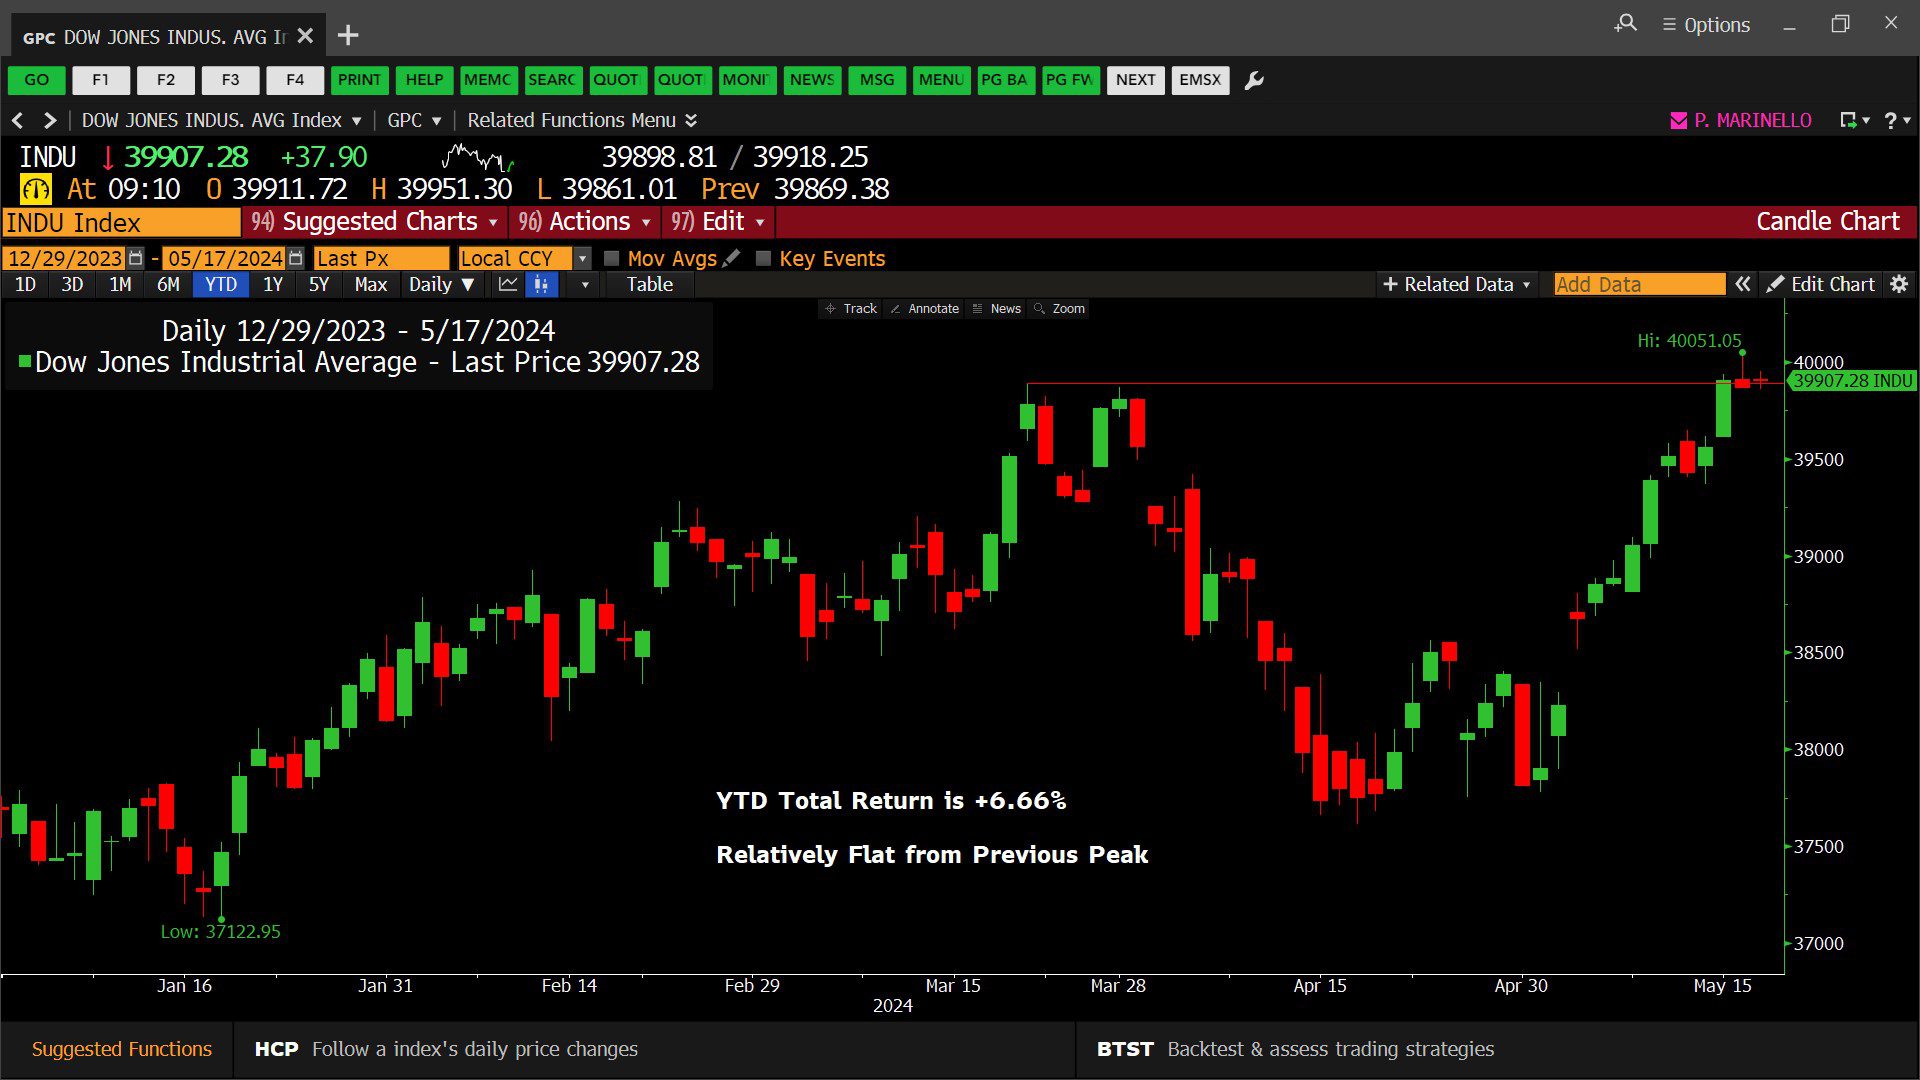Image resolution: width=1920 pixels, height=1080 pixels.
Task: Click the export window icon beside the help icon
Action: (x=1853, y=120)
